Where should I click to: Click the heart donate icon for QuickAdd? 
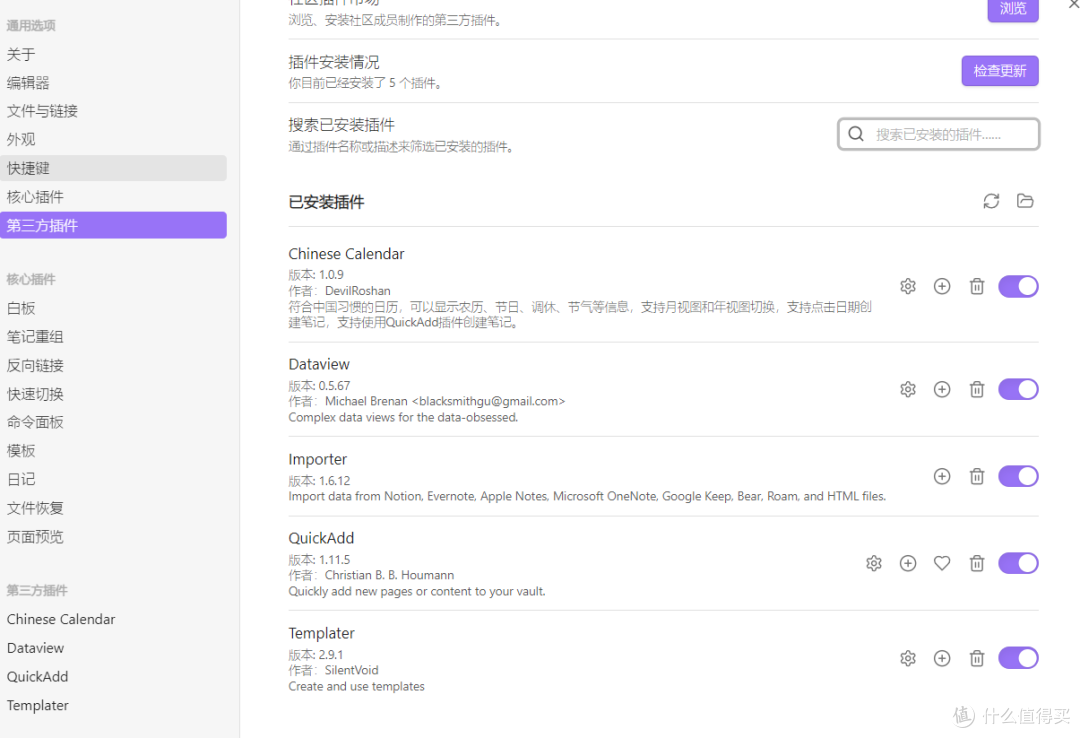[942, 563]
